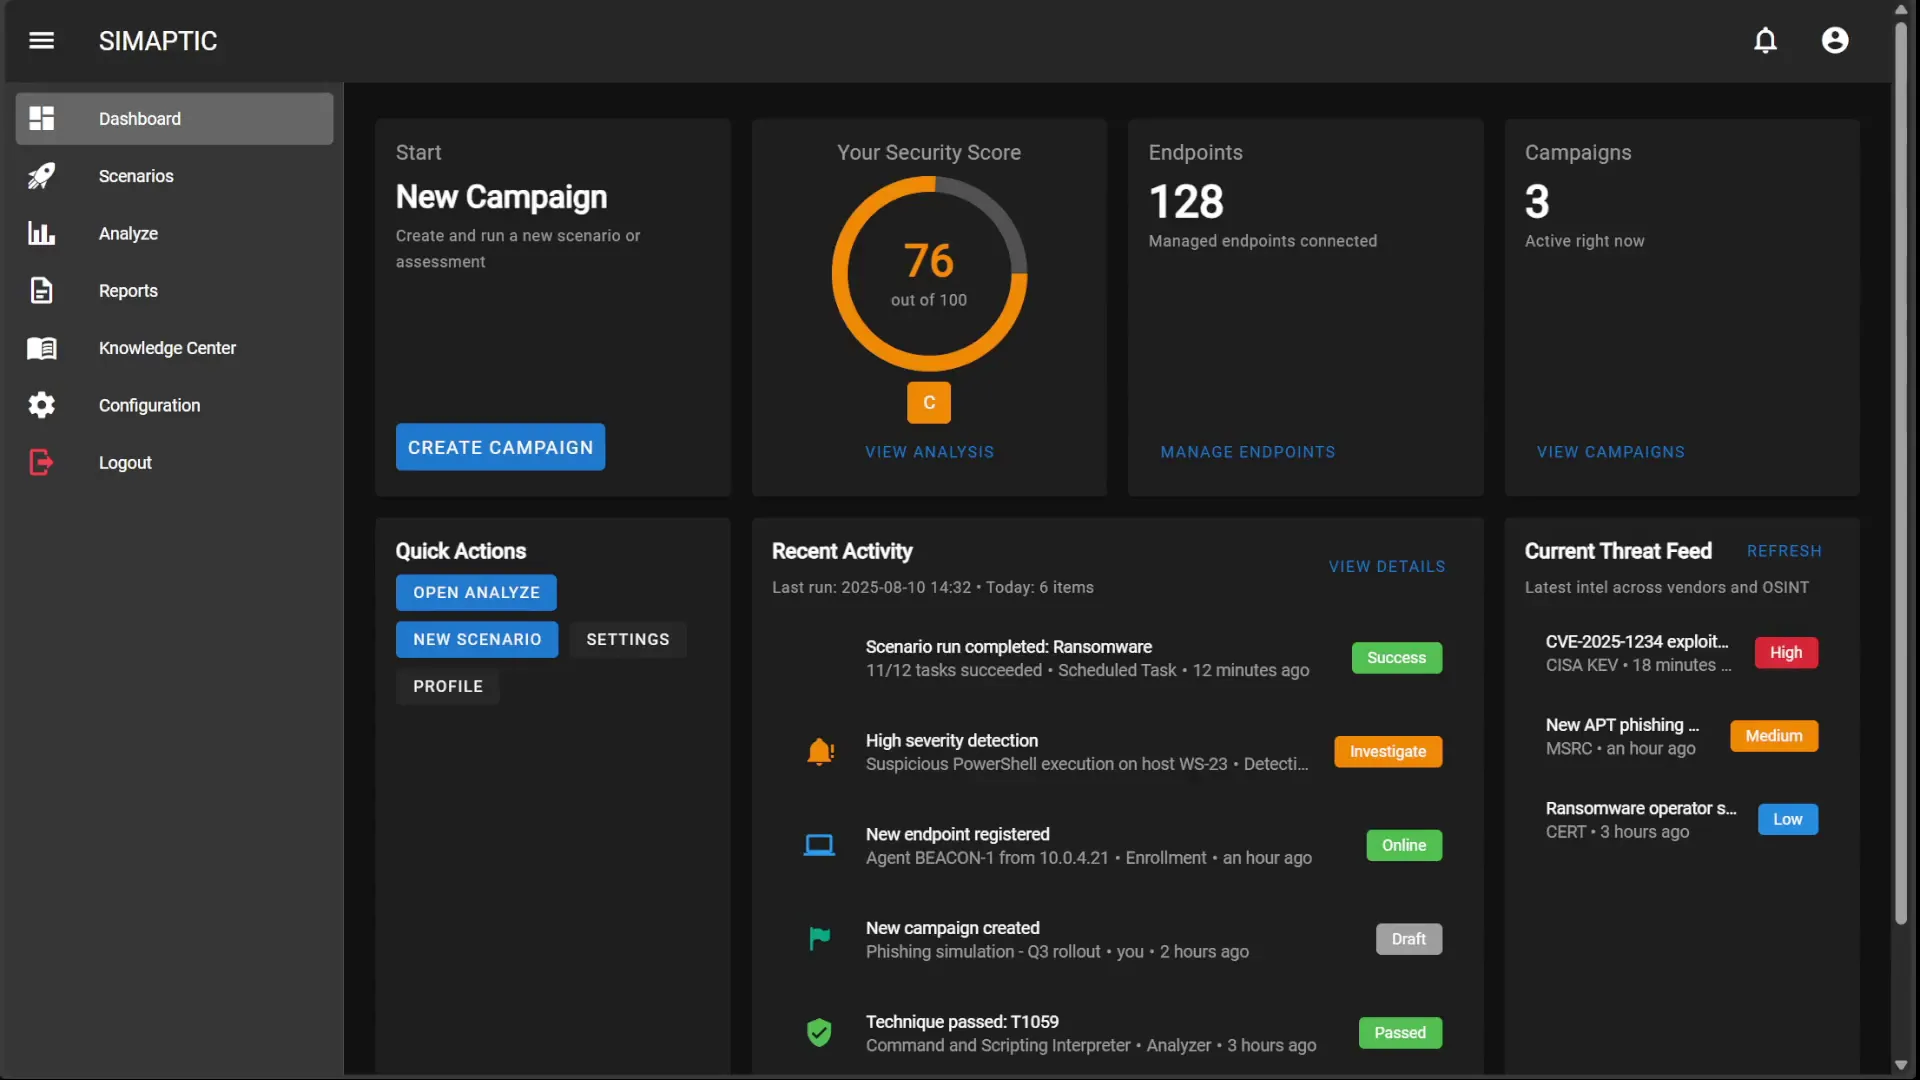Screen dimensions: 1920x1080
Task: Click the Analyze bar chart icon
Action: click(x=41, y=233)
